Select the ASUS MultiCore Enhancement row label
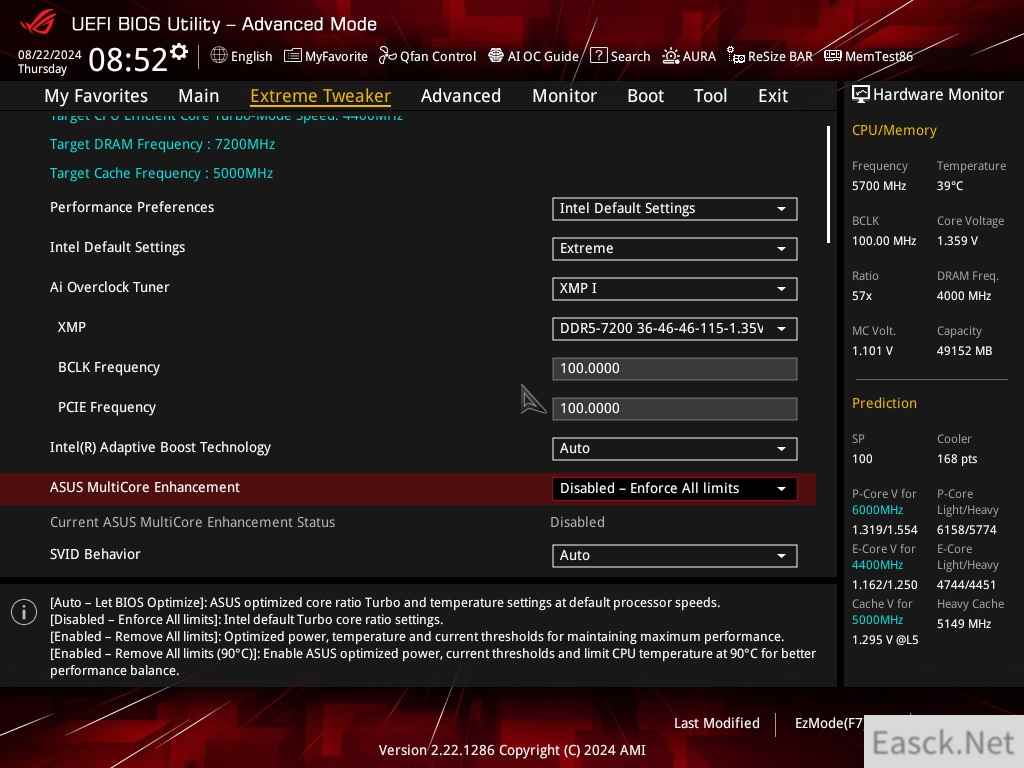Viewport: 1024px width, 768px height. tap(145, 487)
